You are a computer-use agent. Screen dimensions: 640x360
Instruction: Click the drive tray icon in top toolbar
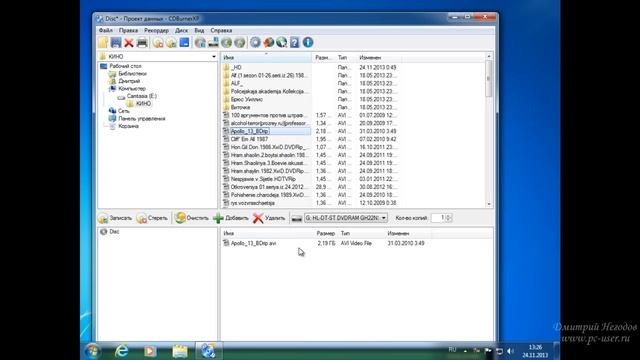click(213, 42)
